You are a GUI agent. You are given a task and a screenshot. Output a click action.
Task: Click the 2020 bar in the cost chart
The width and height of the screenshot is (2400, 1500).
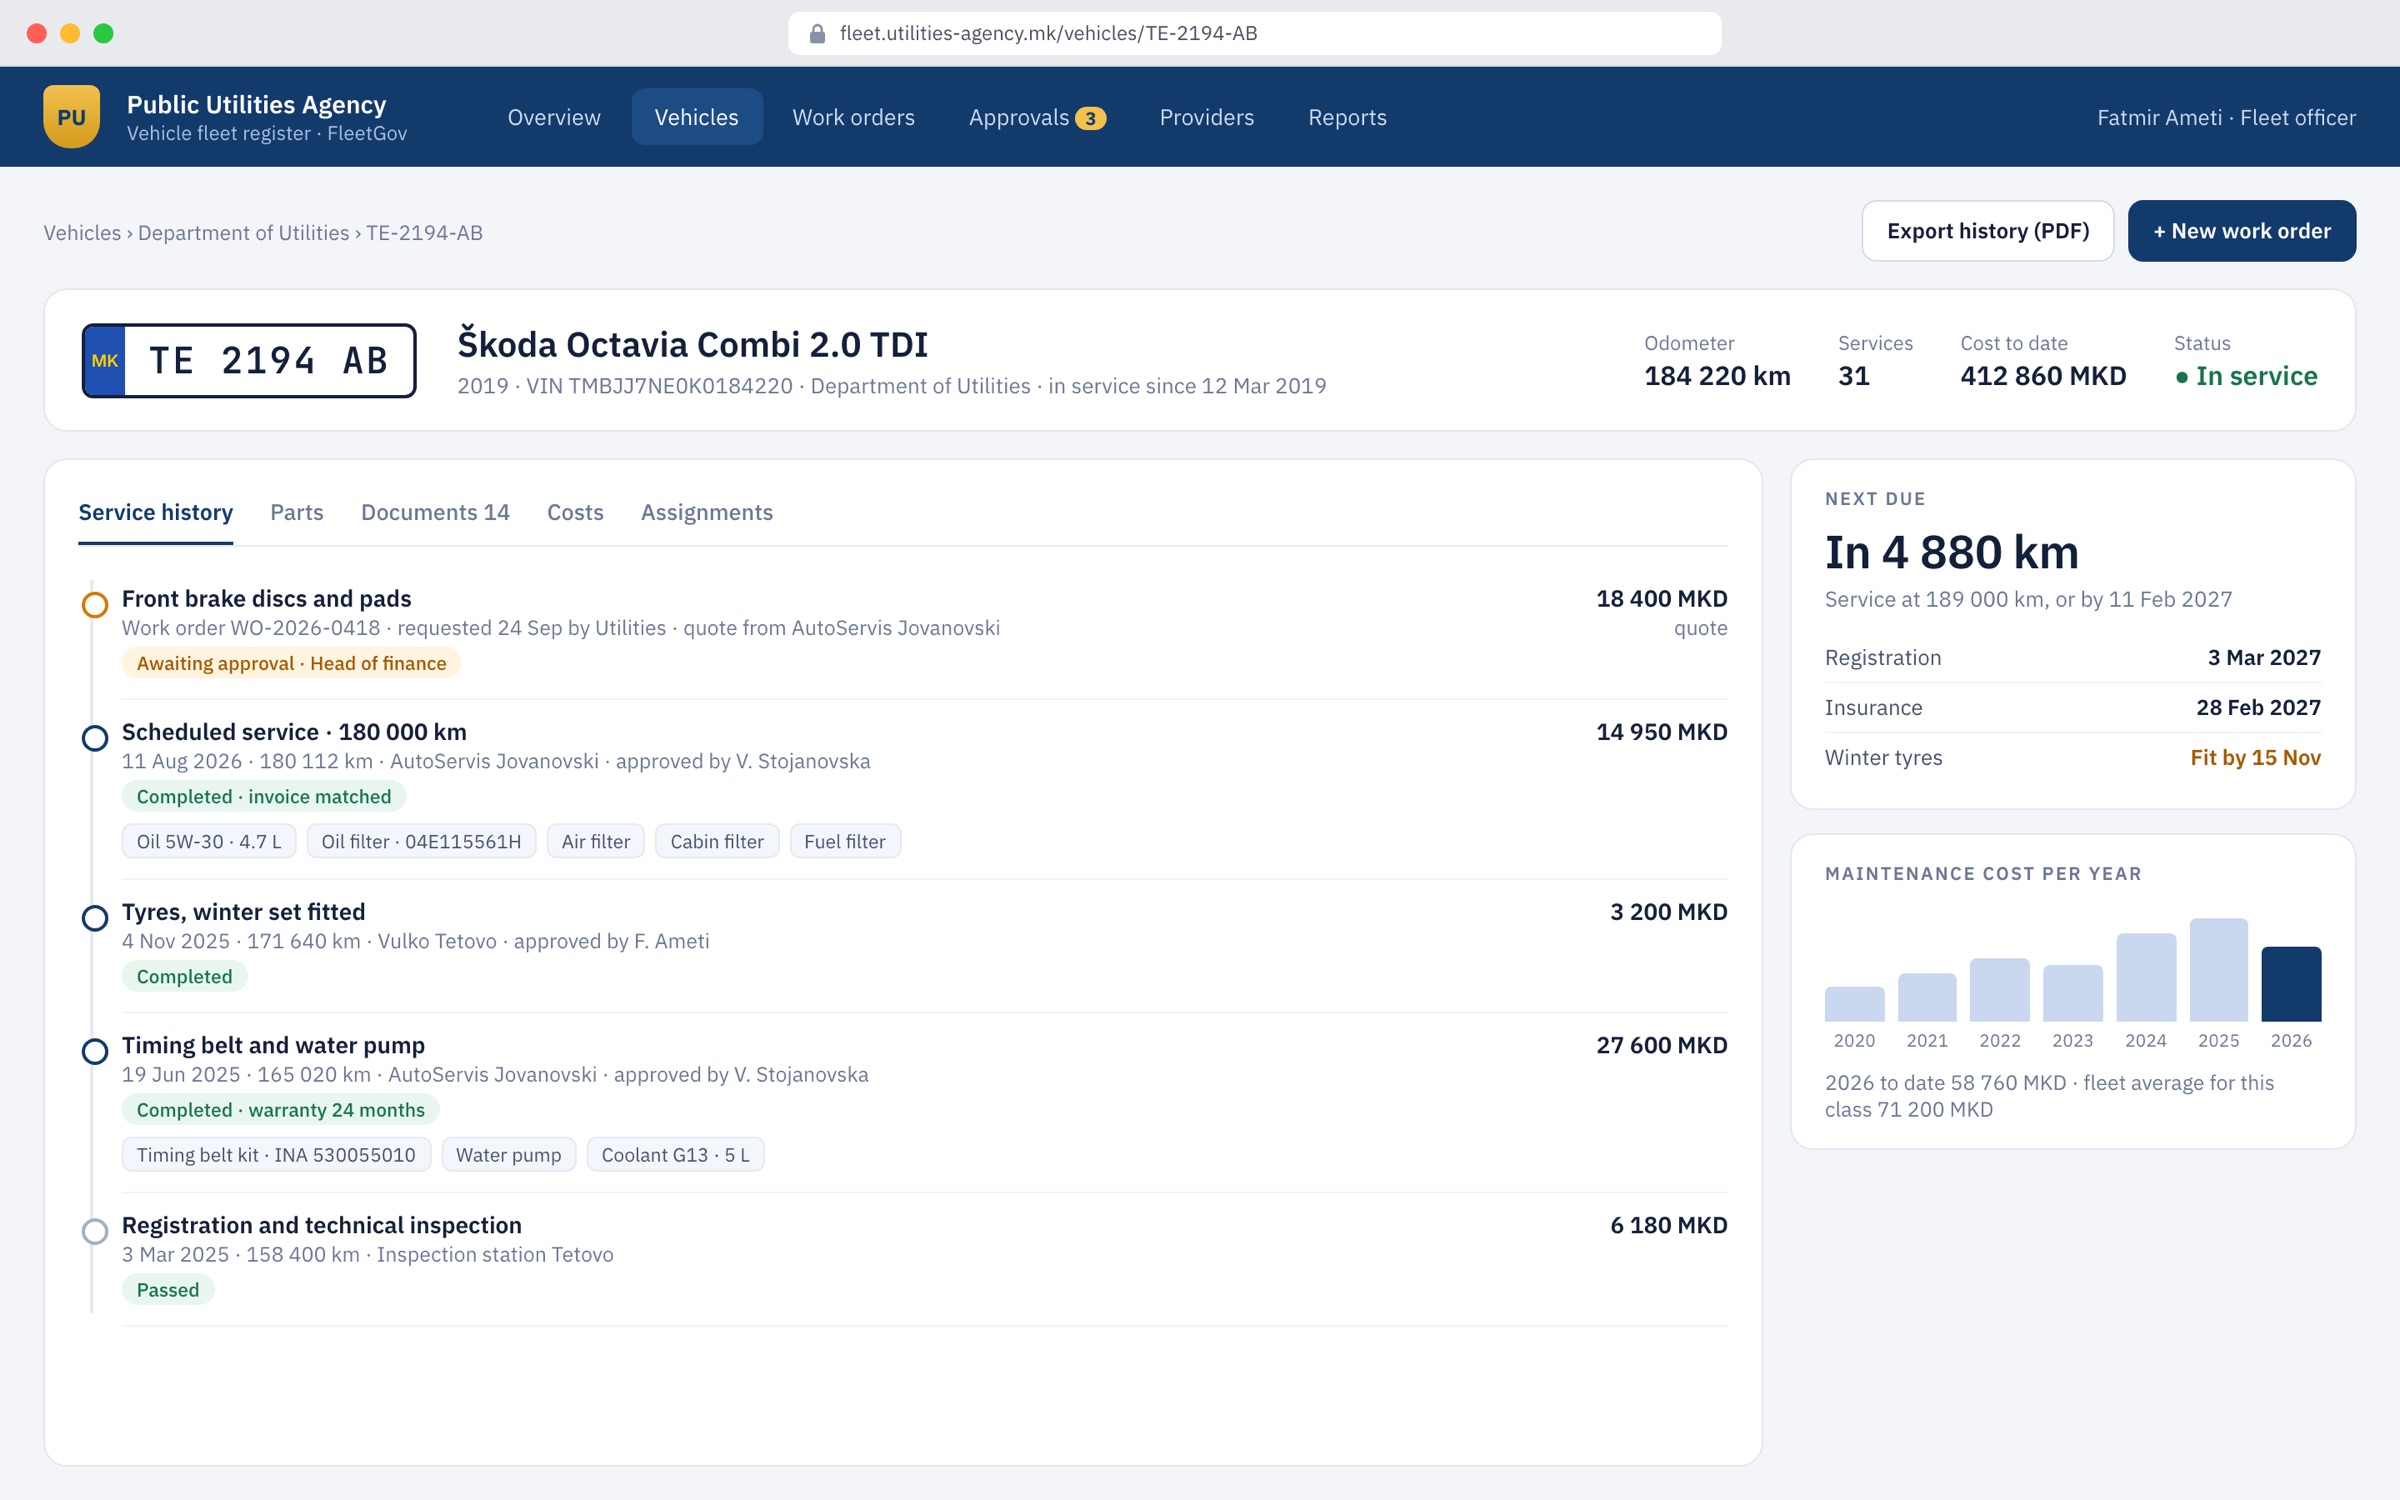tap(1854, 1004)
